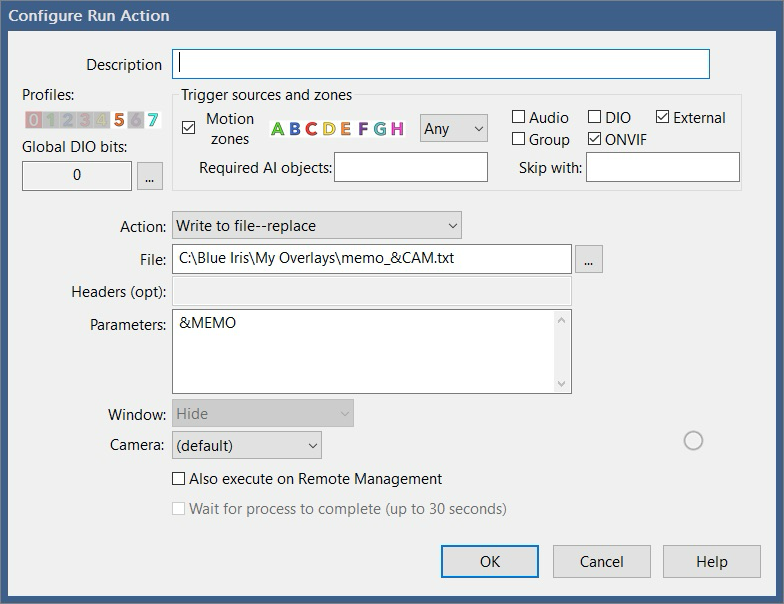Viewport: 784px width, 604px height.
Task: Uncheck the Motion zones checkbox
Action: pyautogui.click(x=189, y=128)
